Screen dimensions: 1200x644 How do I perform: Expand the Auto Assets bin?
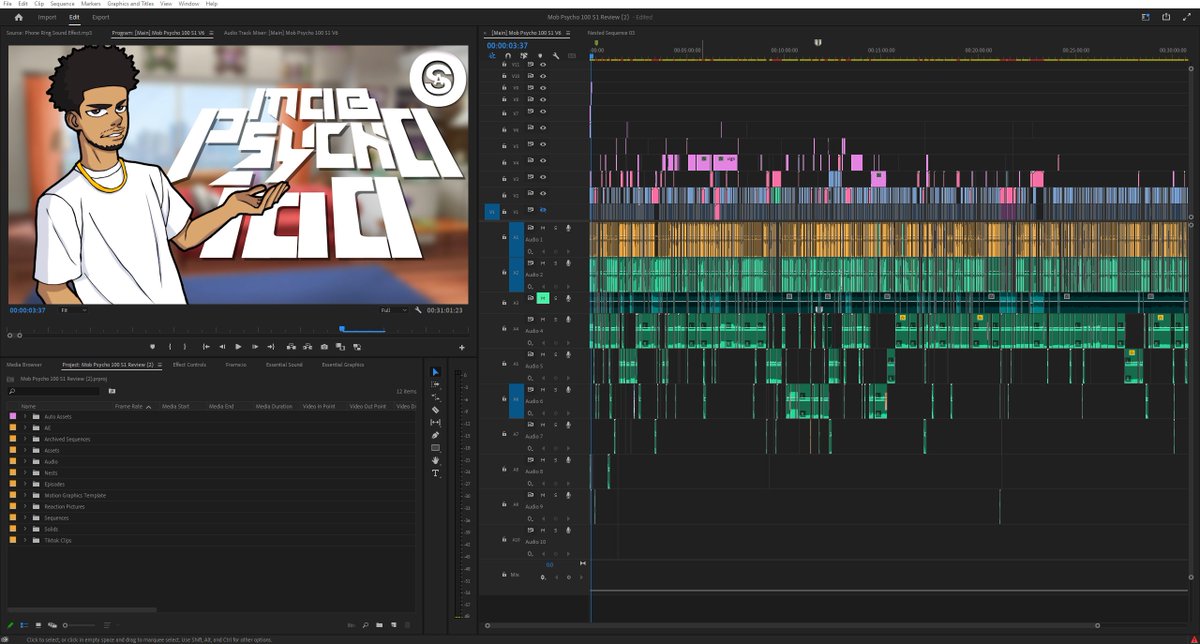tap(25, 416)
